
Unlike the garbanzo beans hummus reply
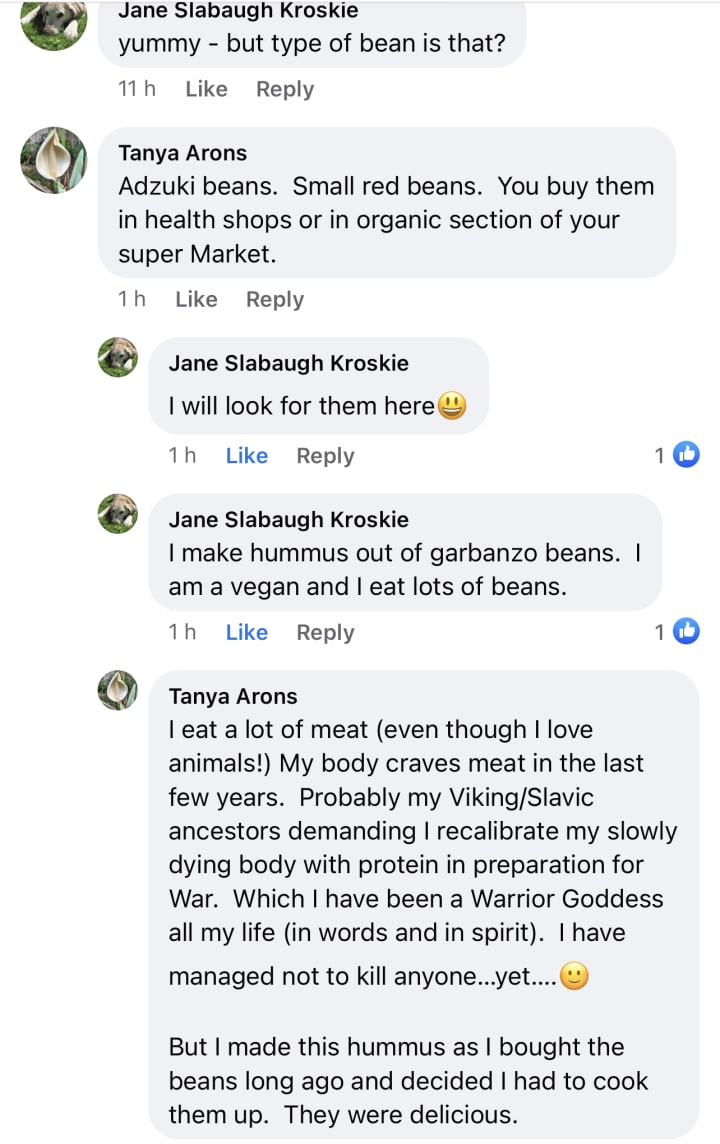(x=246, y=633)
